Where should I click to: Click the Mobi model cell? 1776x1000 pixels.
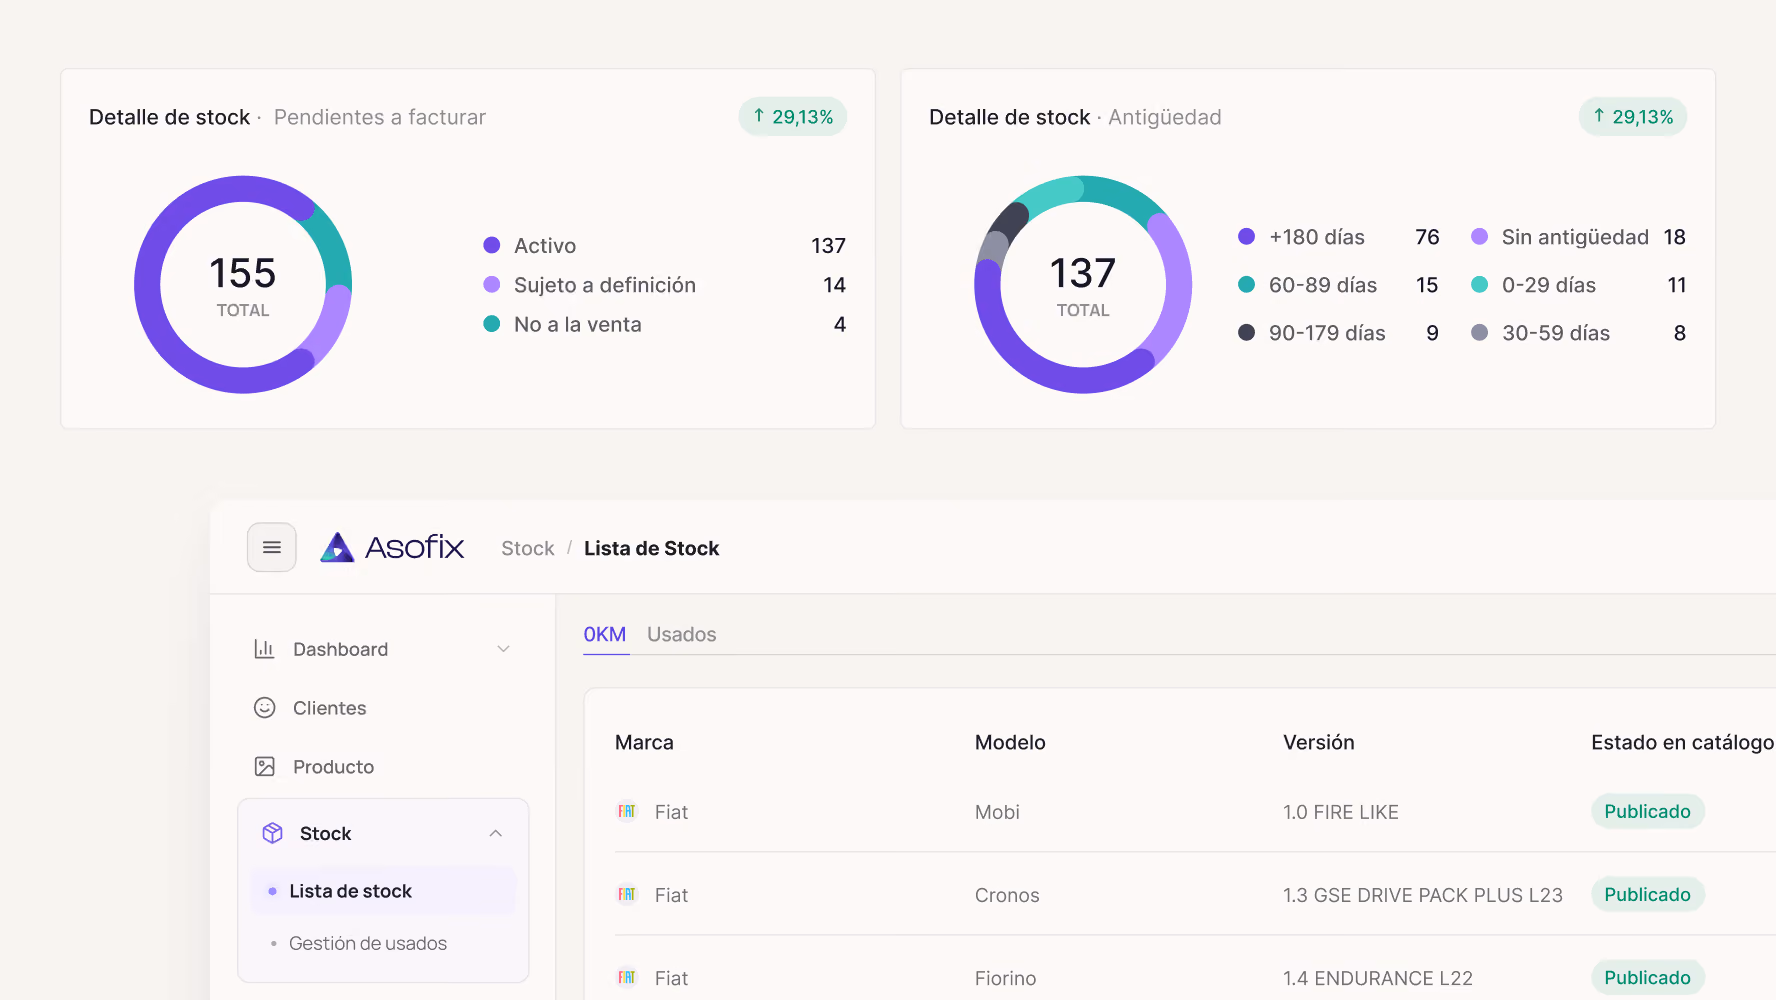(997, 812)
